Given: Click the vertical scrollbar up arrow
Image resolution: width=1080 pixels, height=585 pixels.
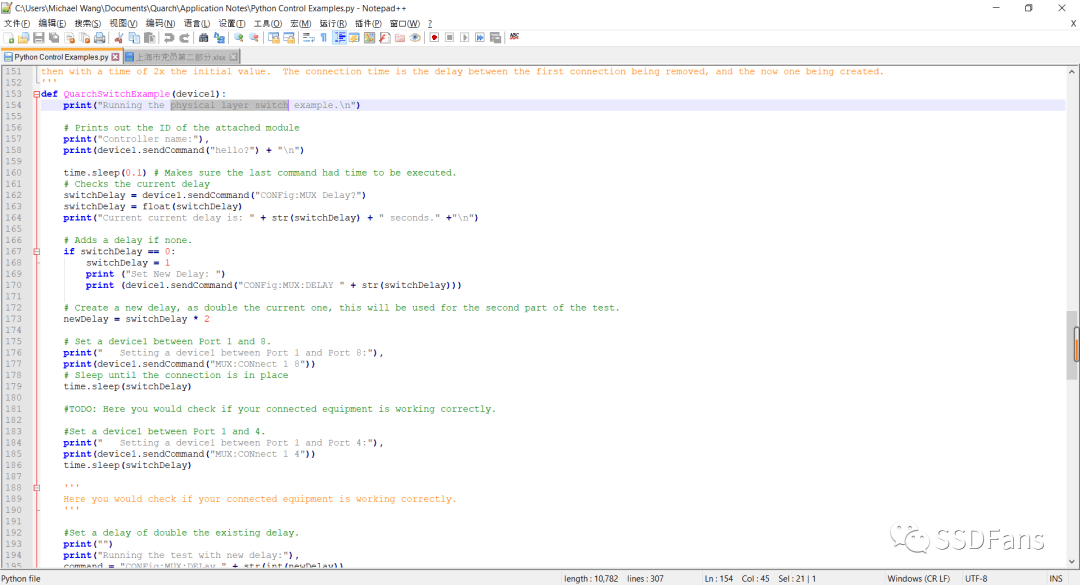Looking at the screenshot, I should (1072, 72).
